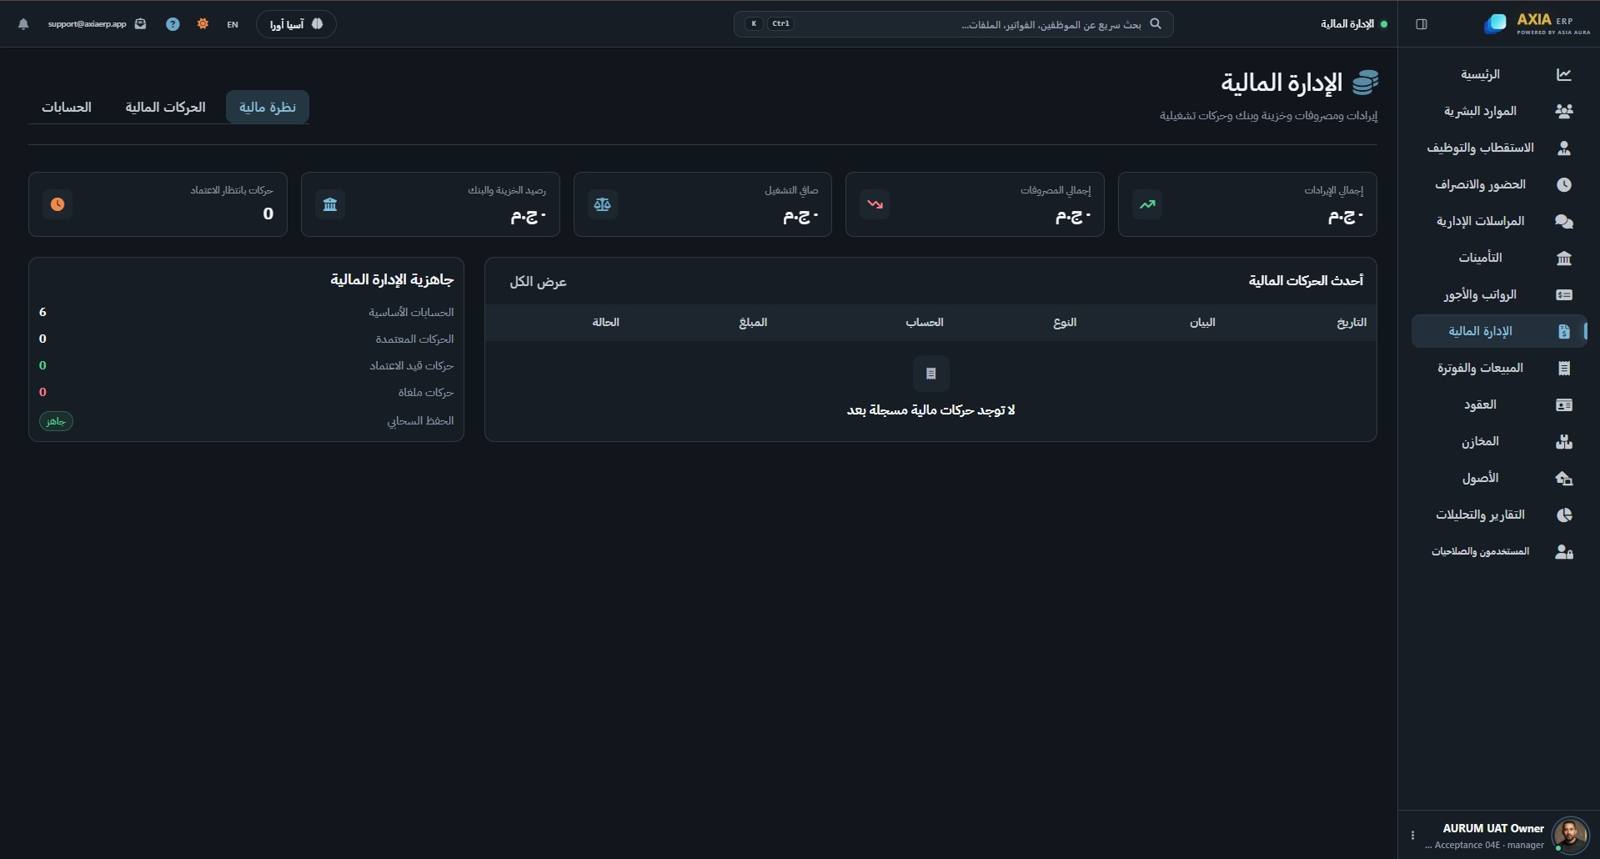Screen dimensions: 1600x859
Task: Click the quick search field
Action: pyautogui.click(x=953, y=24)
